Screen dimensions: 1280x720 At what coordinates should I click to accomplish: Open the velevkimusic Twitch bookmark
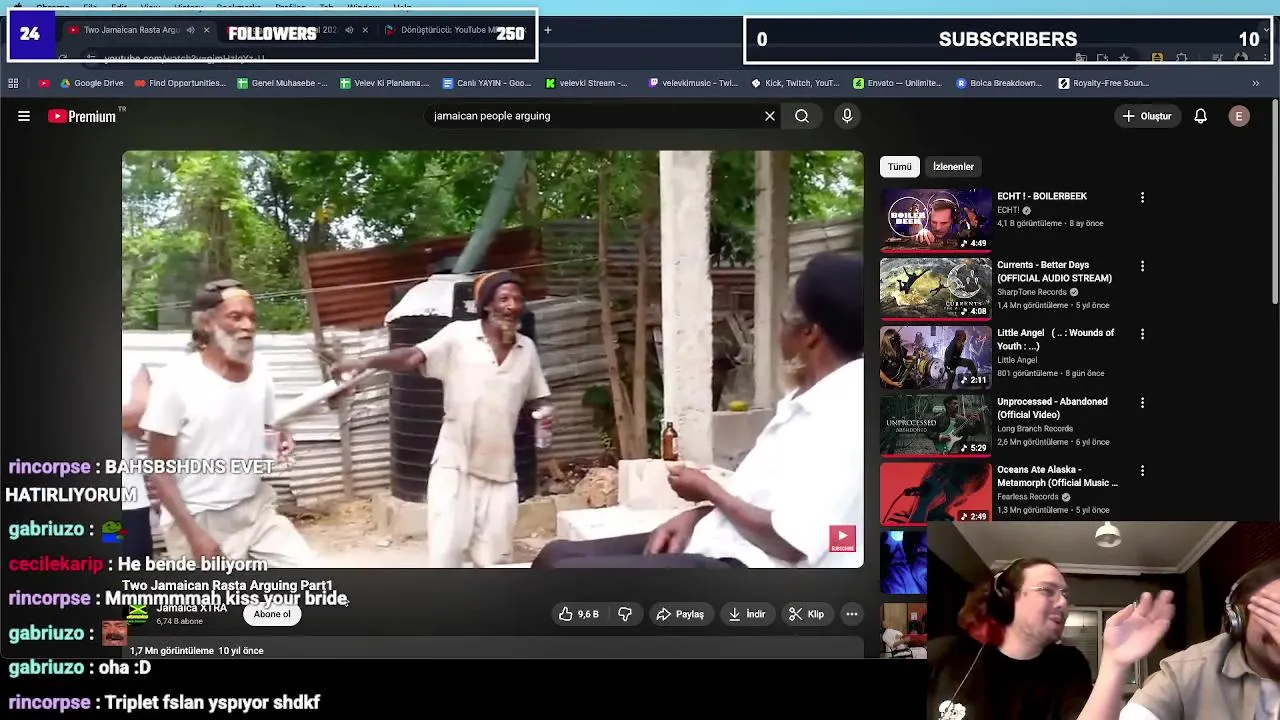[693, 83]
